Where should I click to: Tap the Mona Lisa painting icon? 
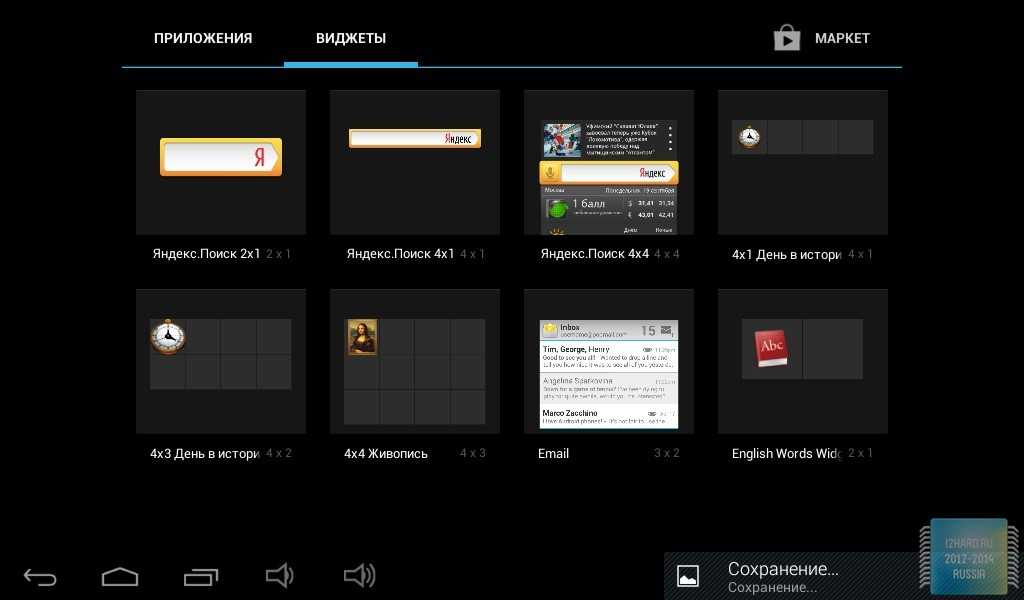click(x=362, y=337)
